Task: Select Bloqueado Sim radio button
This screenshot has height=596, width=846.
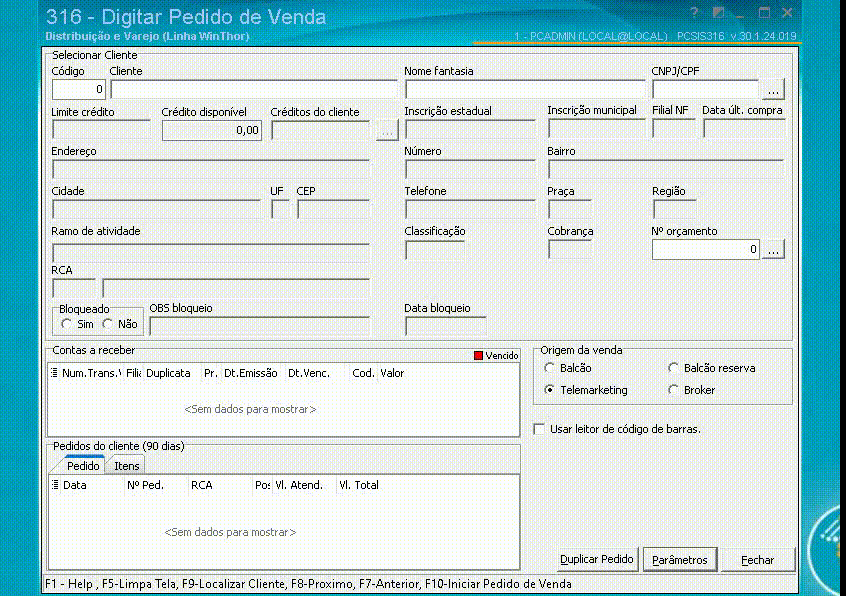Action: [x=66, y=324]
